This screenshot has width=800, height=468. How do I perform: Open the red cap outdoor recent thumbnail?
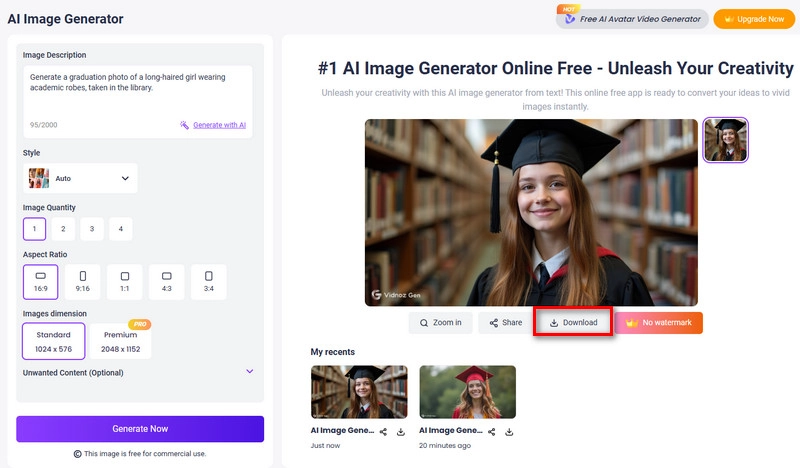coord(467,392)
